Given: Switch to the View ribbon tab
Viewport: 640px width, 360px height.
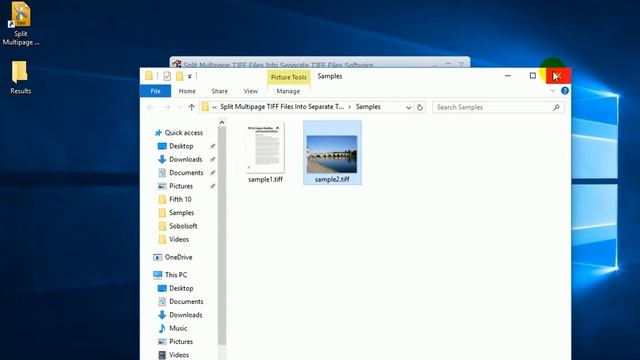Looking at the screenshot, I should point(251,91).
